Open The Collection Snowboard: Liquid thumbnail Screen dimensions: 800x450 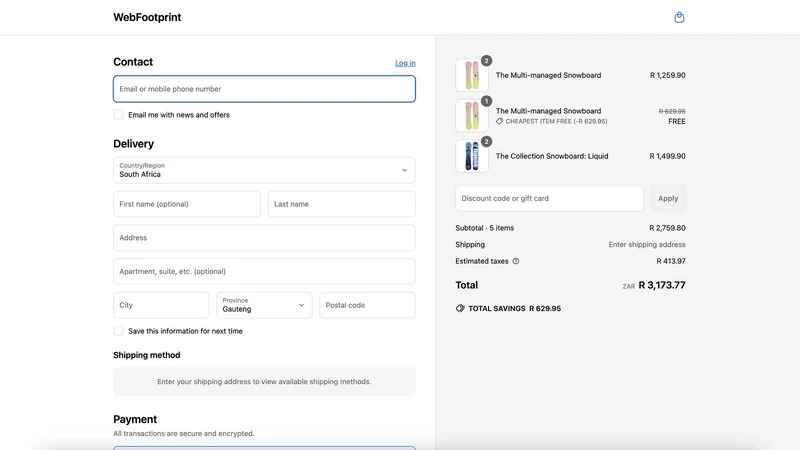pos(471,156)
